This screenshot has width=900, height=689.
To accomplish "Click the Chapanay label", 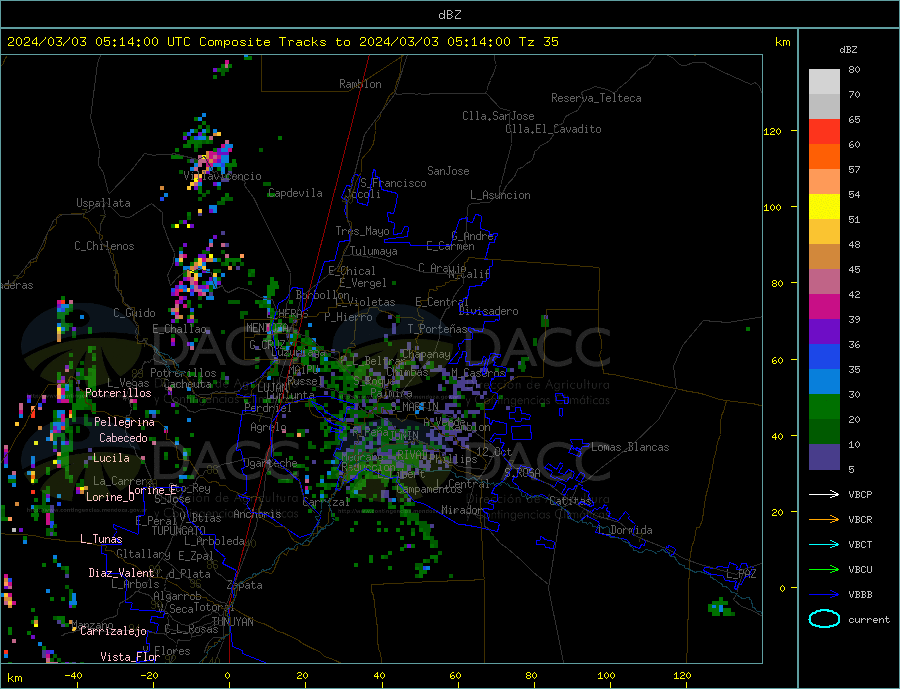I will click(425, 355).
